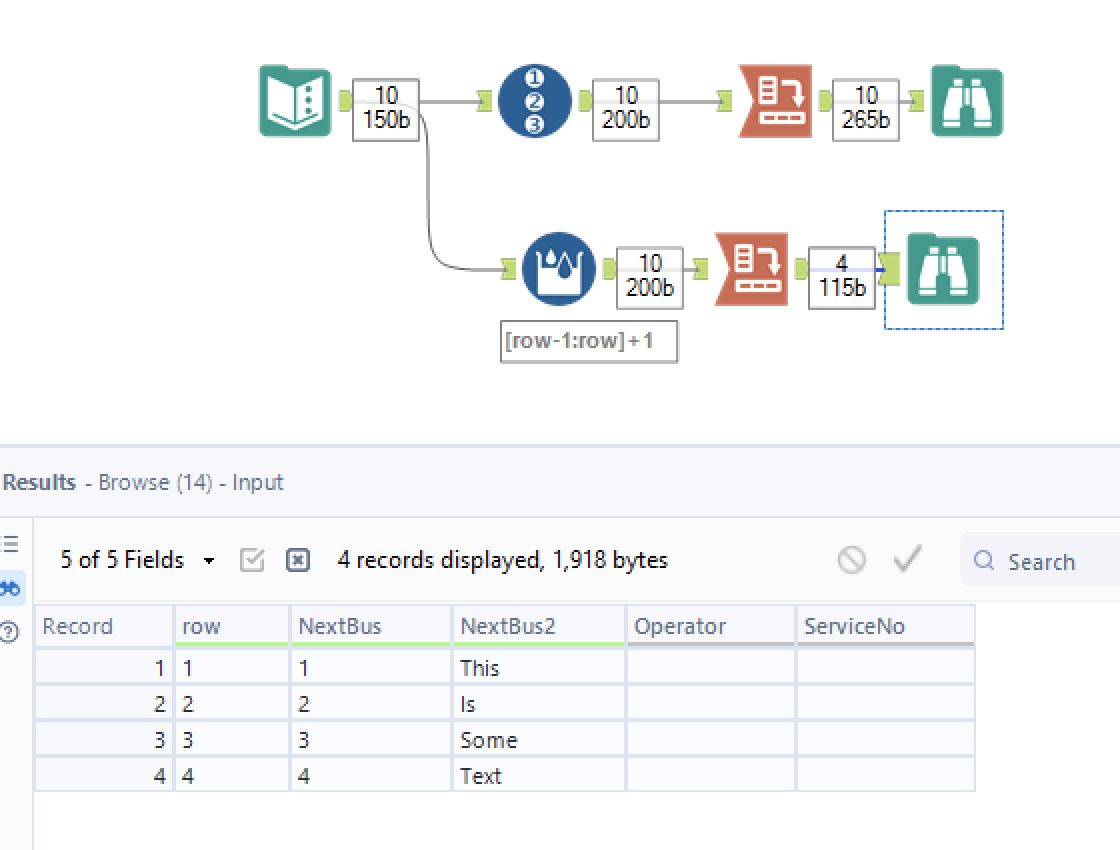This screenshot has width=1120, height=850.
Task: Click the NextBus column header
Action: pos(369,627)
